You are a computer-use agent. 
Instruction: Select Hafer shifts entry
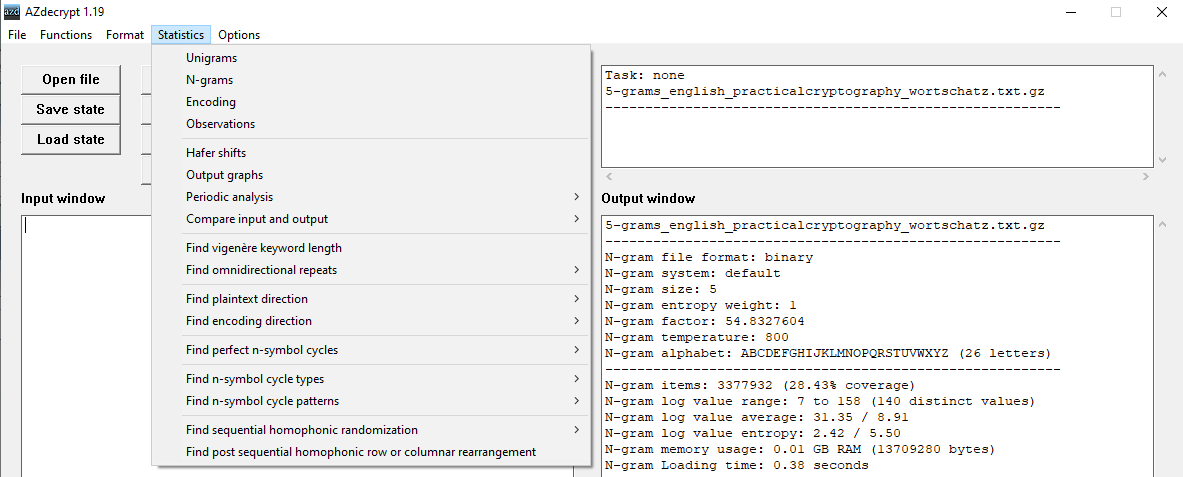click(x=370, y=152)
